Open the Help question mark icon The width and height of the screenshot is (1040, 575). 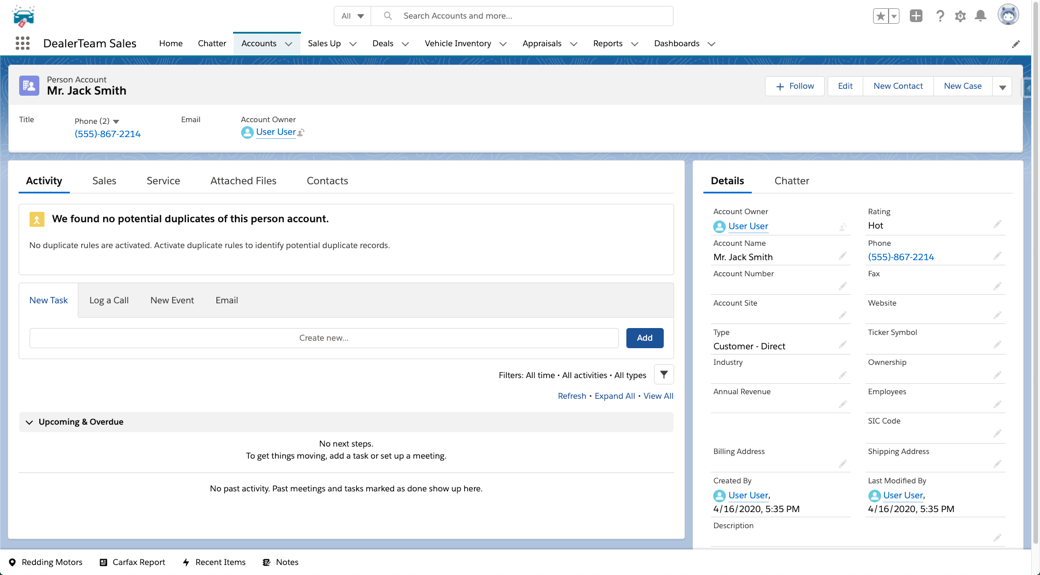[x=940, y=16]
